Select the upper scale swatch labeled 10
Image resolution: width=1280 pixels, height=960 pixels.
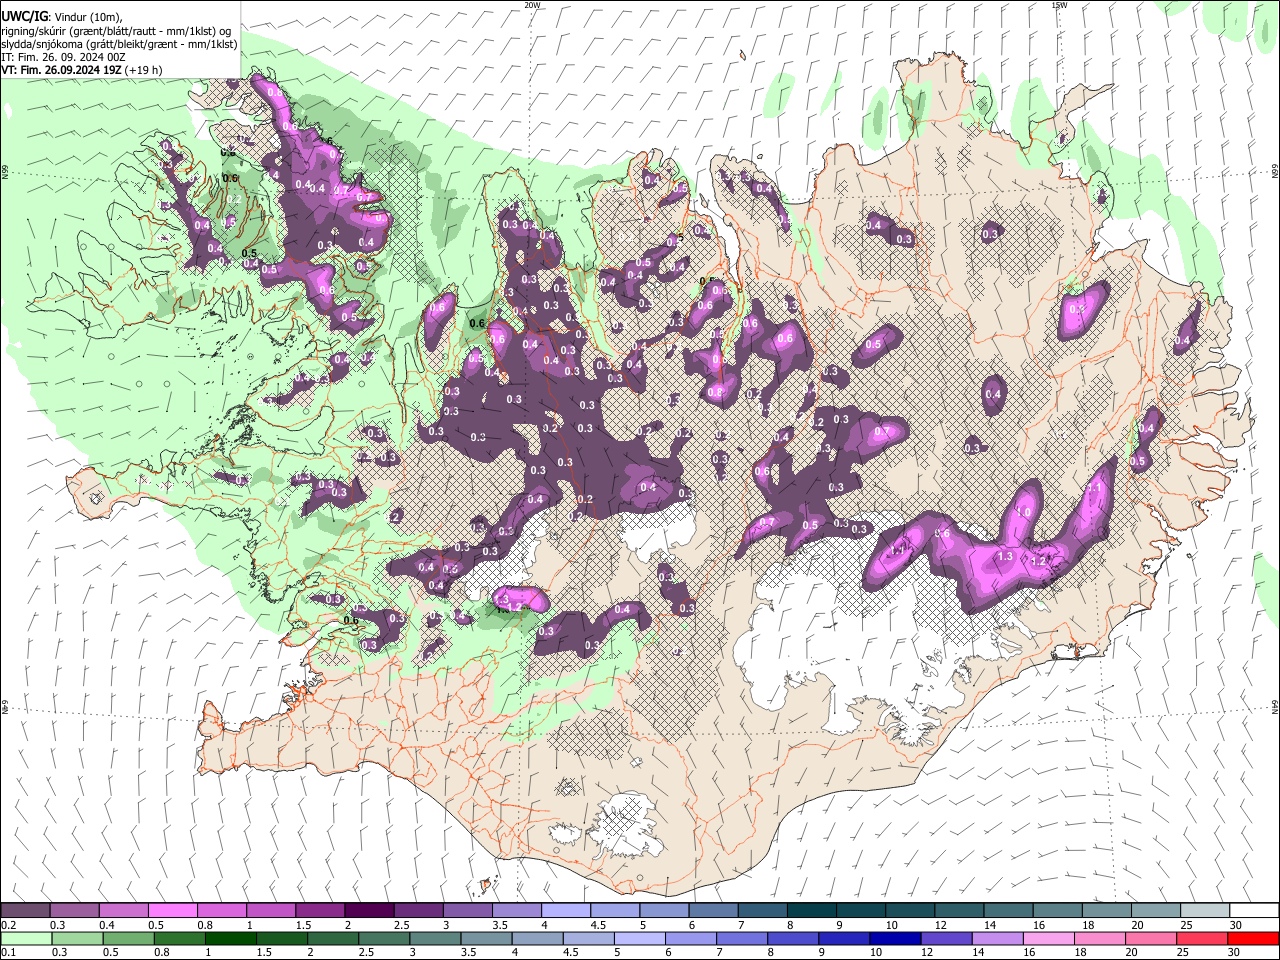click(909, 911)
